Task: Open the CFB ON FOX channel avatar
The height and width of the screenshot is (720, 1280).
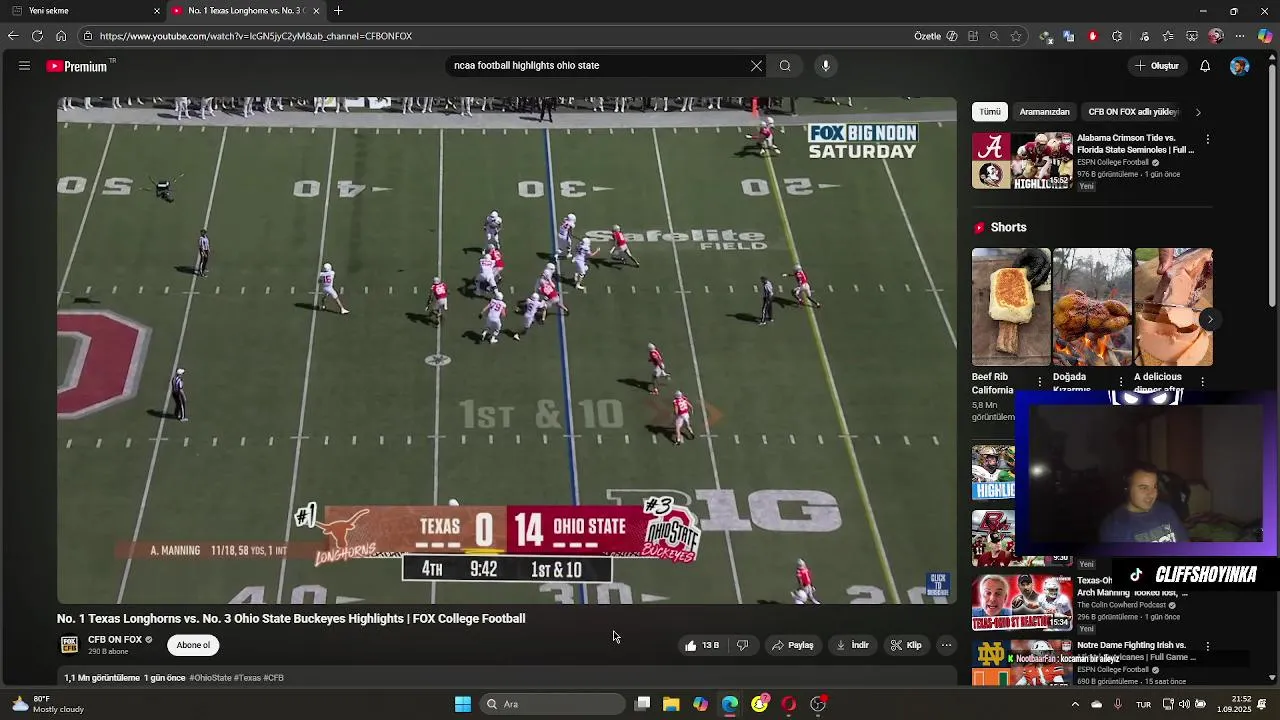Action: 69,645
